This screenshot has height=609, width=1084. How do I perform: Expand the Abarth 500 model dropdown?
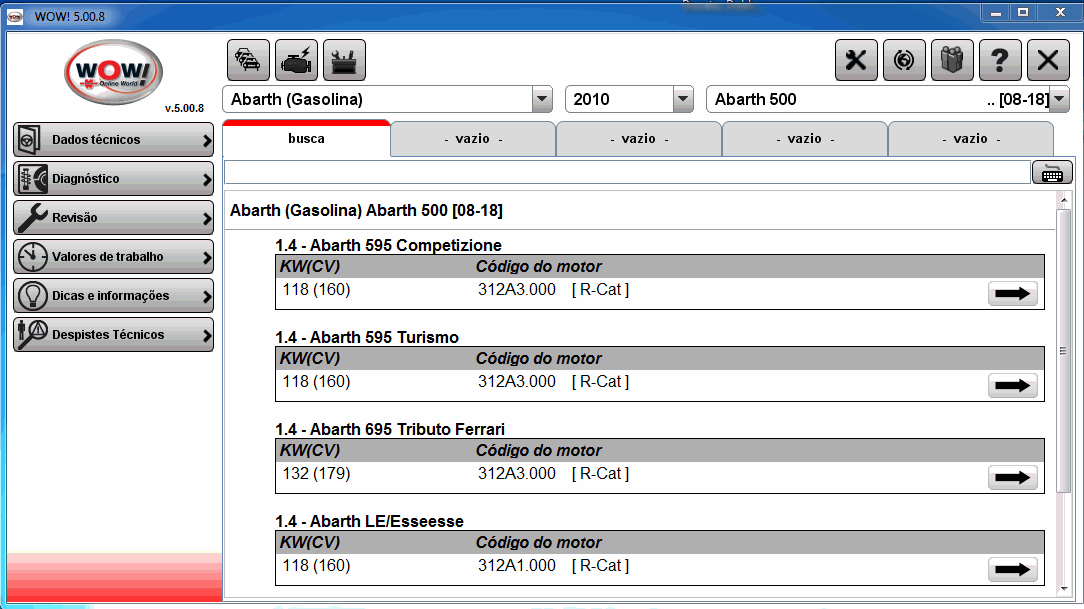[1059, 100]
